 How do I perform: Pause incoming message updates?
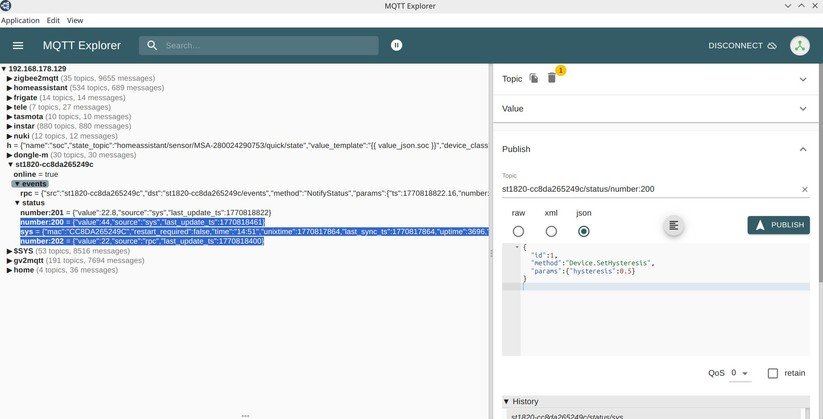(x=397, y=46)
